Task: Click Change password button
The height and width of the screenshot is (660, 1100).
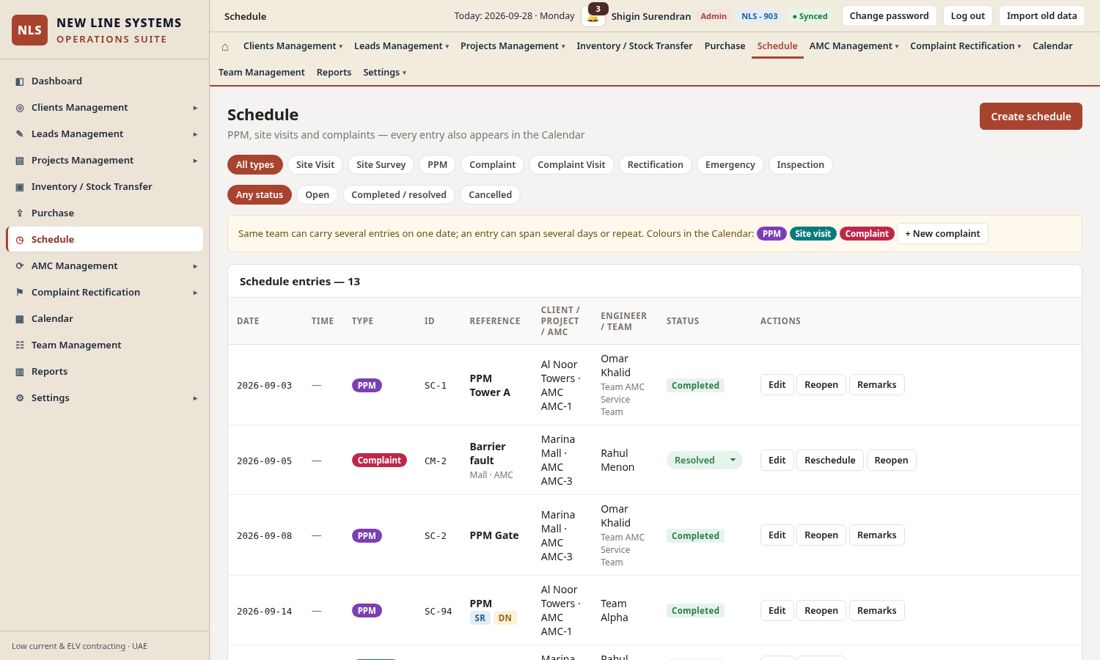Action: pos(888,16)
